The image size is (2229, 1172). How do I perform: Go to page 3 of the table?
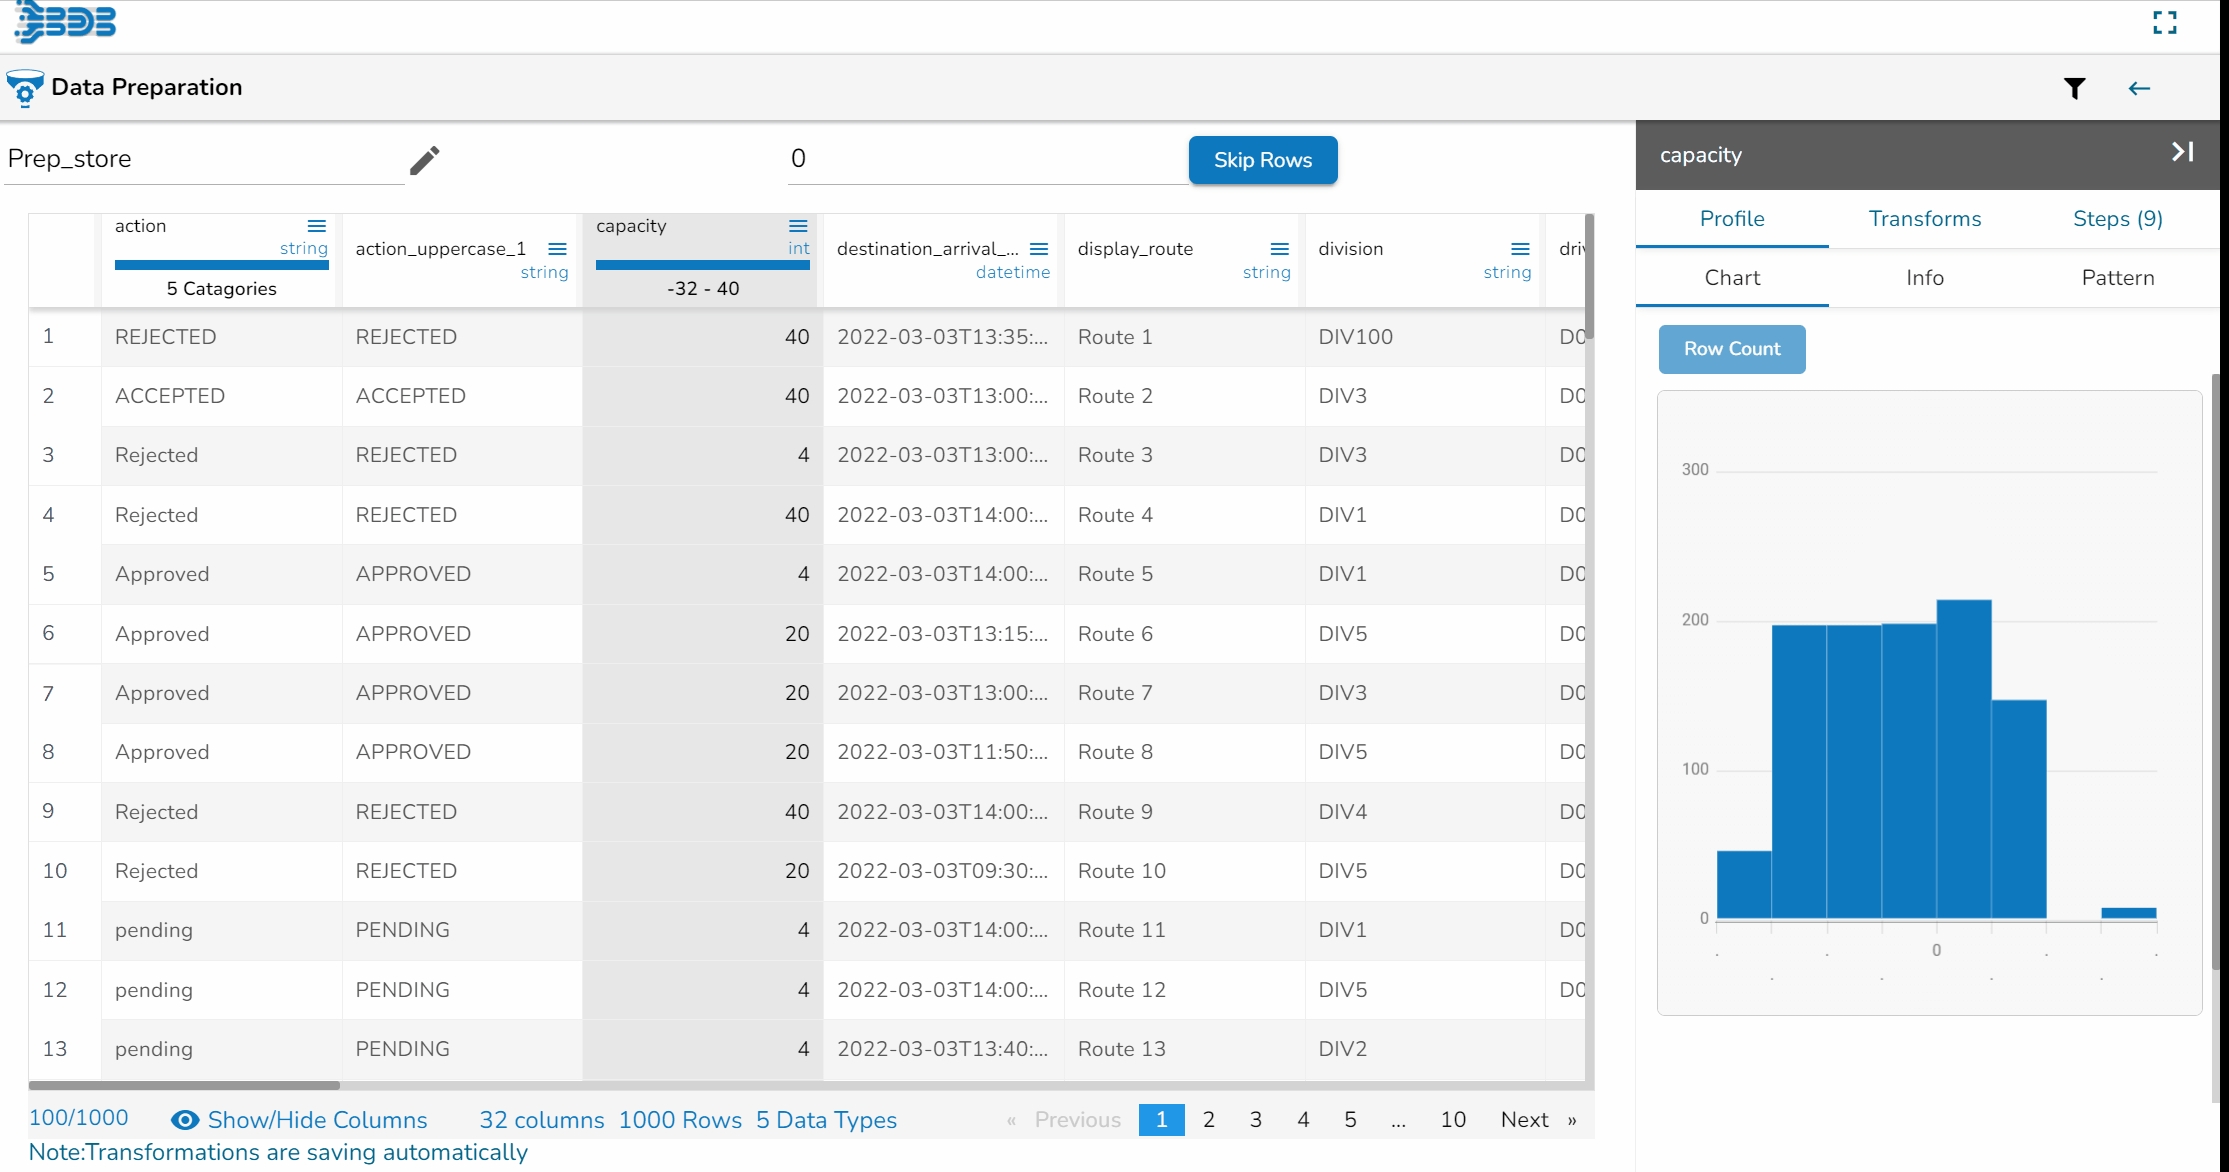[x=1255, y=1120]
